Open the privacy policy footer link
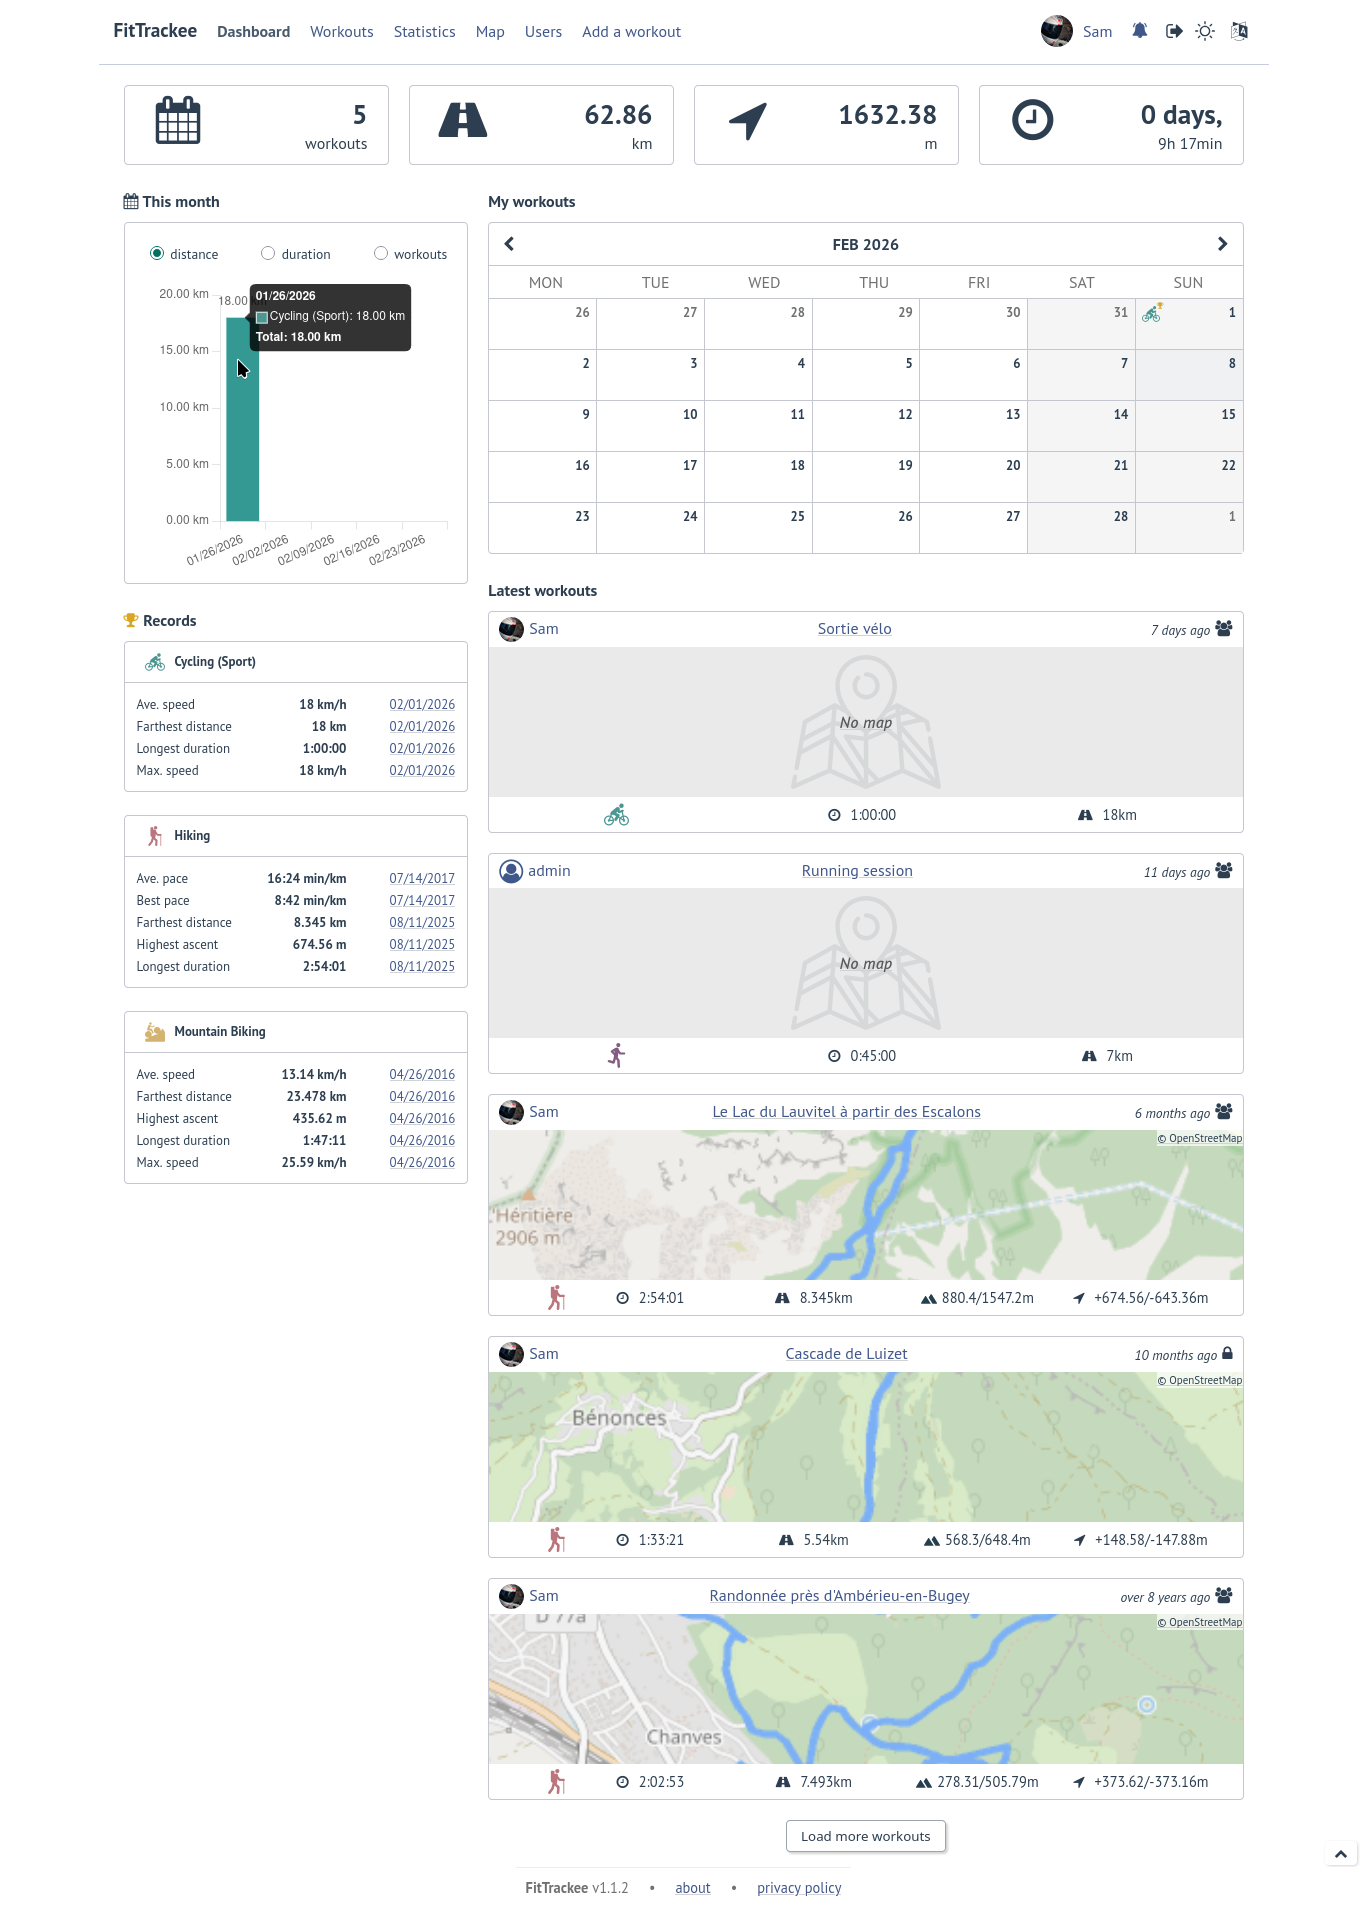 (x=799, y=1888)
